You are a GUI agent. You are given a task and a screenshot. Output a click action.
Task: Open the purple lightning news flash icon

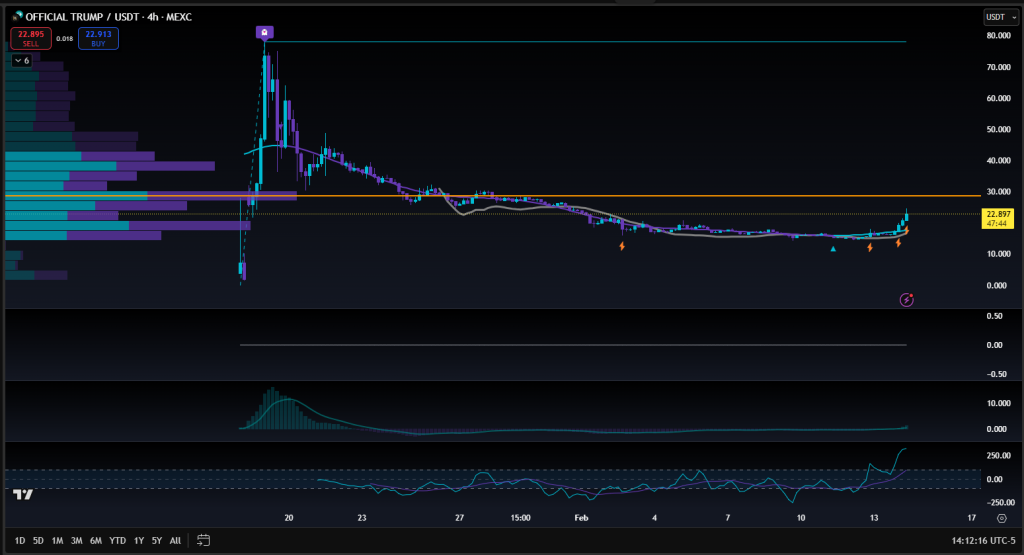[x=906, y=300]
